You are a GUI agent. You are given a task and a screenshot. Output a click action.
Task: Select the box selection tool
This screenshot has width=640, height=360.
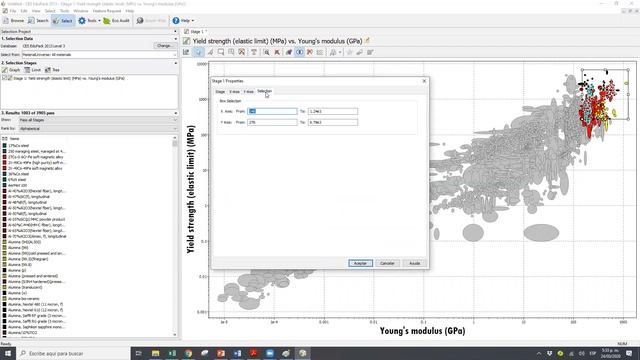tap(221, 52)
